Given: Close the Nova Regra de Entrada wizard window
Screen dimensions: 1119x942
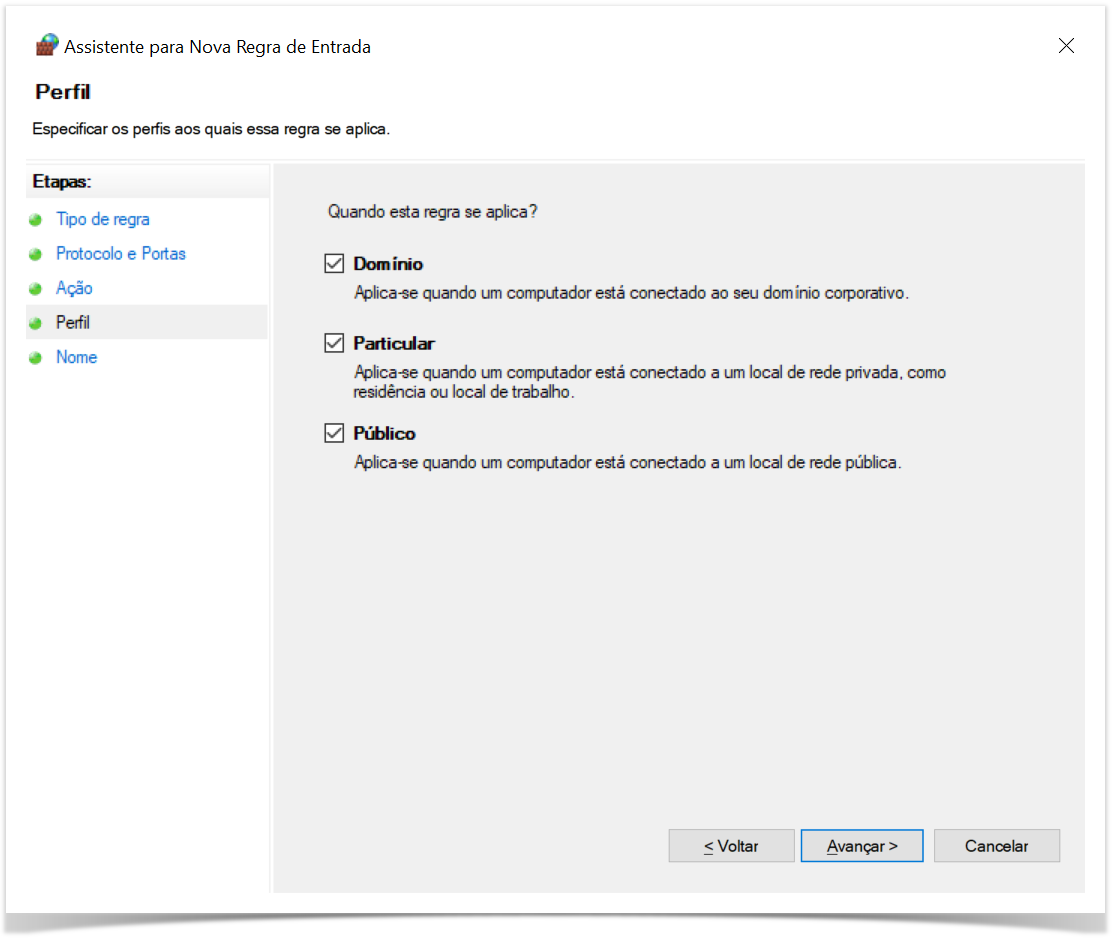Looking at the screenshot, I should (x=1066, y=46).
